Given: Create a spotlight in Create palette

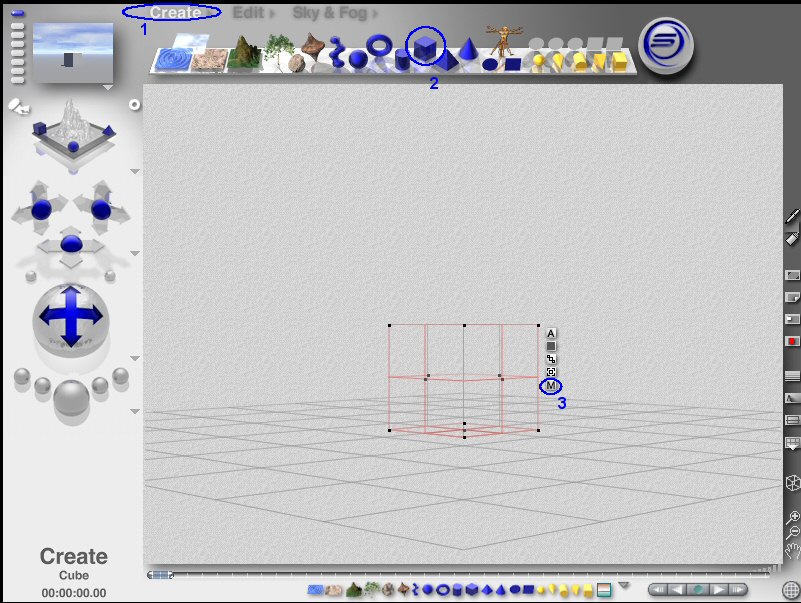Looking at the screenshot, I should coord(558,62).
